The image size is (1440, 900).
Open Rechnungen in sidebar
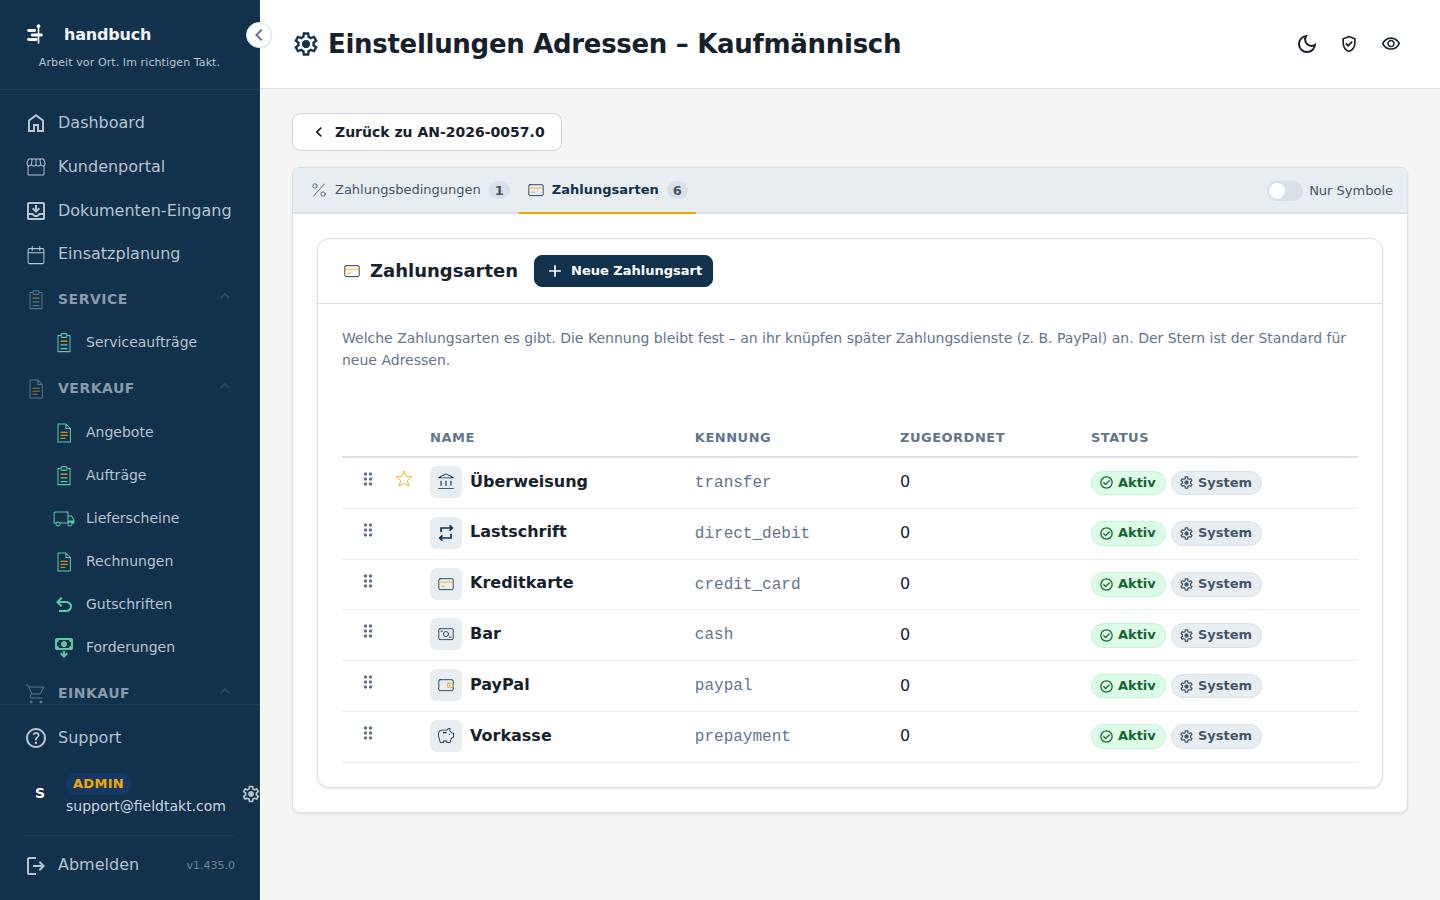(x=142, y=561)
